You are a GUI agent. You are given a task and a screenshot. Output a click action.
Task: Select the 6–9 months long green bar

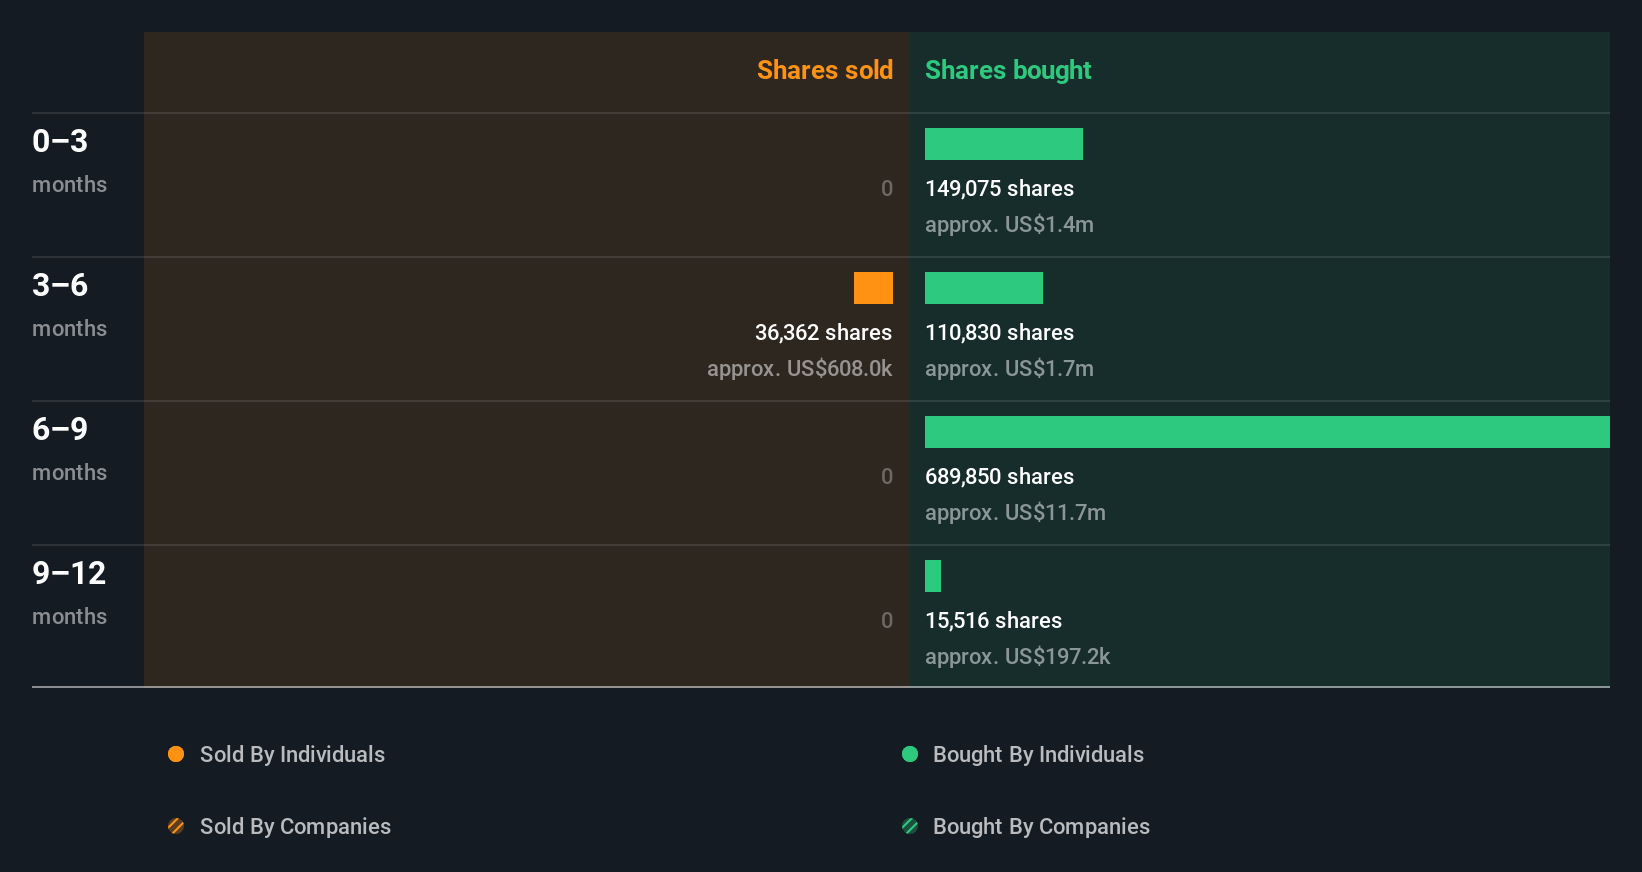1267,432
